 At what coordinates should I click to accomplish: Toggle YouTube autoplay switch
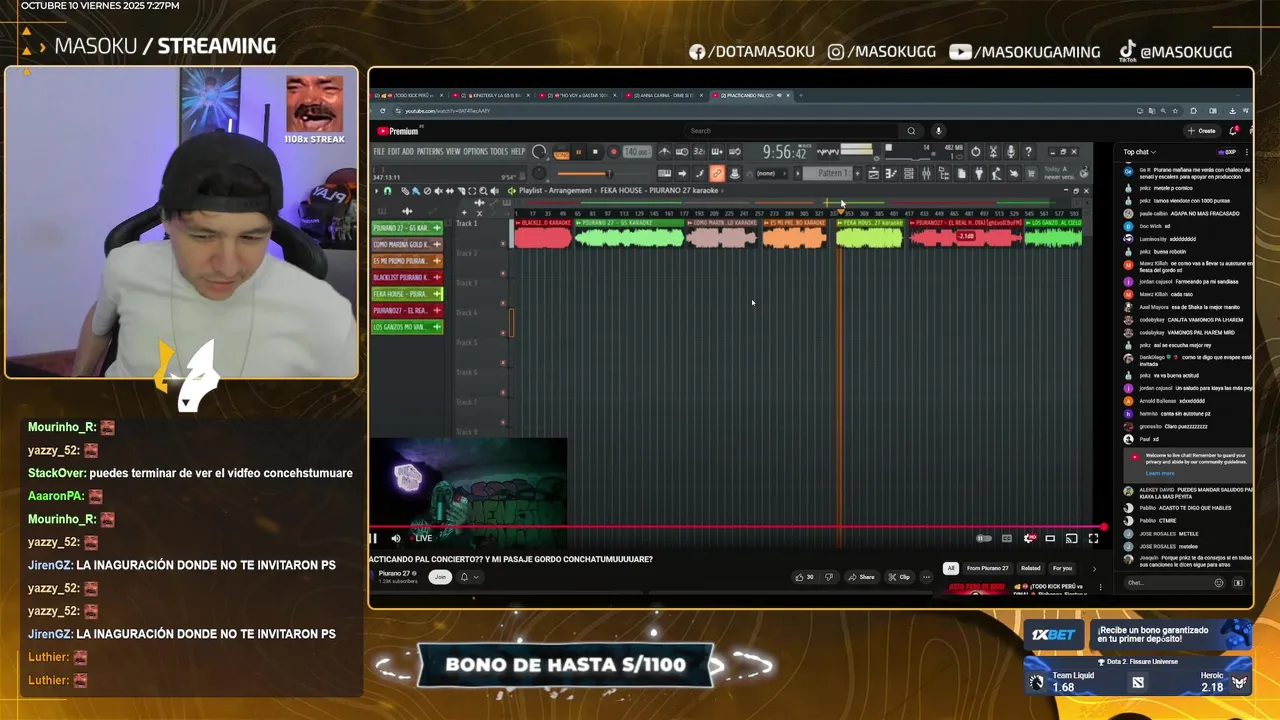[984, 538]
